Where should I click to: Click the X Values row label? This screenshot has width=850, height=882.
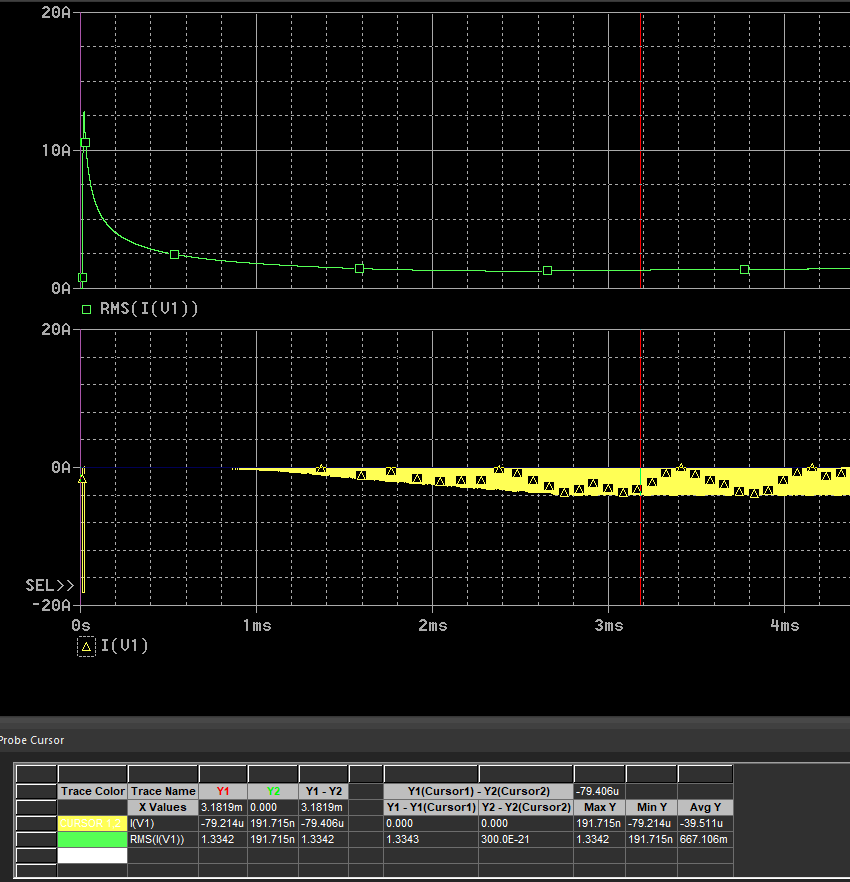pyautogui.click(x=163, y=807)
